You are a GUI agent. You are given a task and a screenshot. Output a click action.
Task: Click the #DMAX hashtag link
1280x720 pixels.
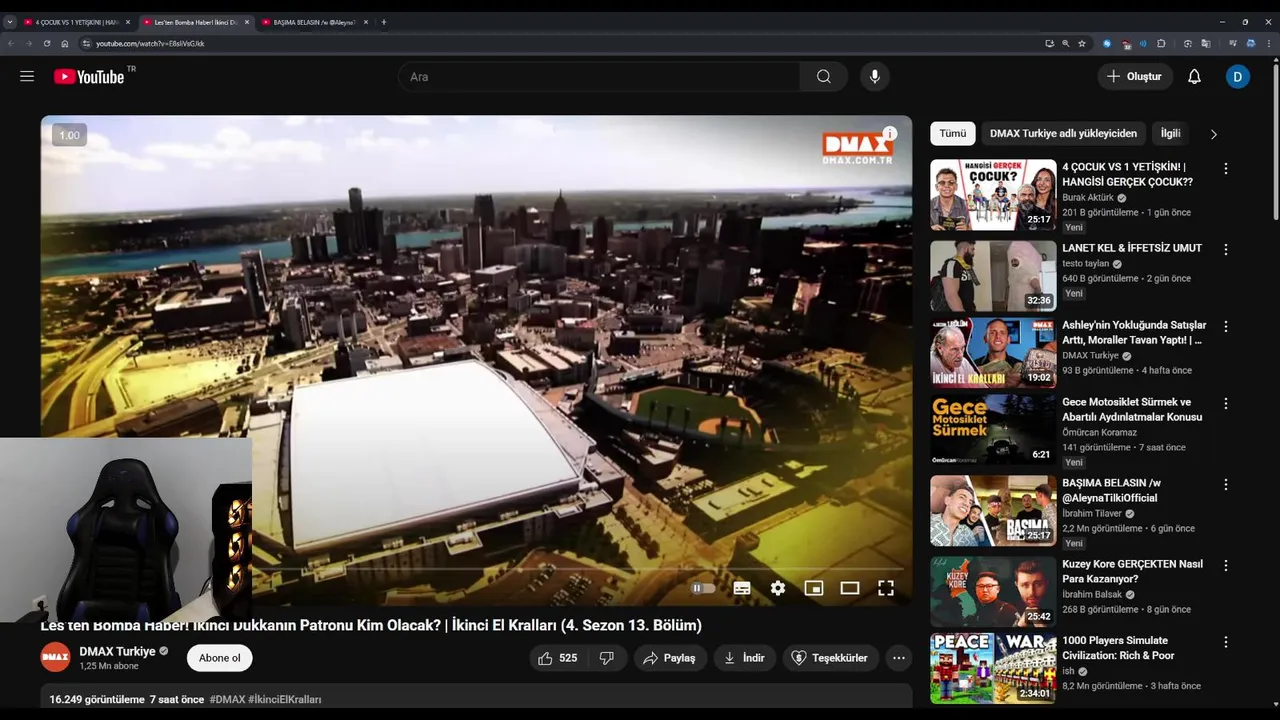pos(227,699)
